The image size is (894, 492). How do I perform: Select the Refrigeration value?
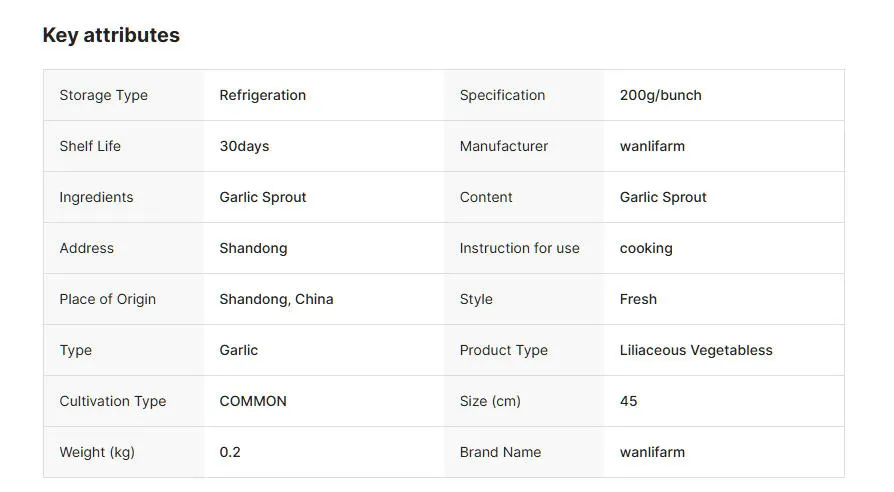[x=263, y=95]
